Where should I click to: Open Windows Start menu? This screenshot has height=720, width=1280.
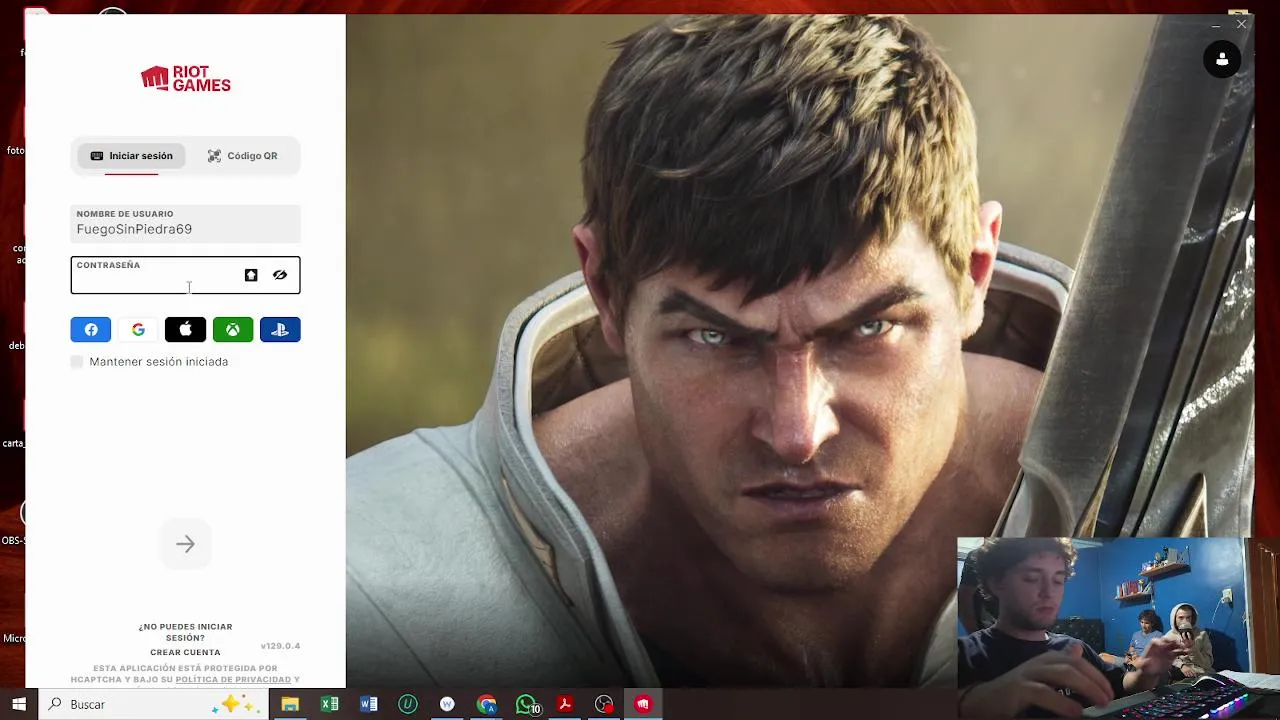[x=19, y=704]
